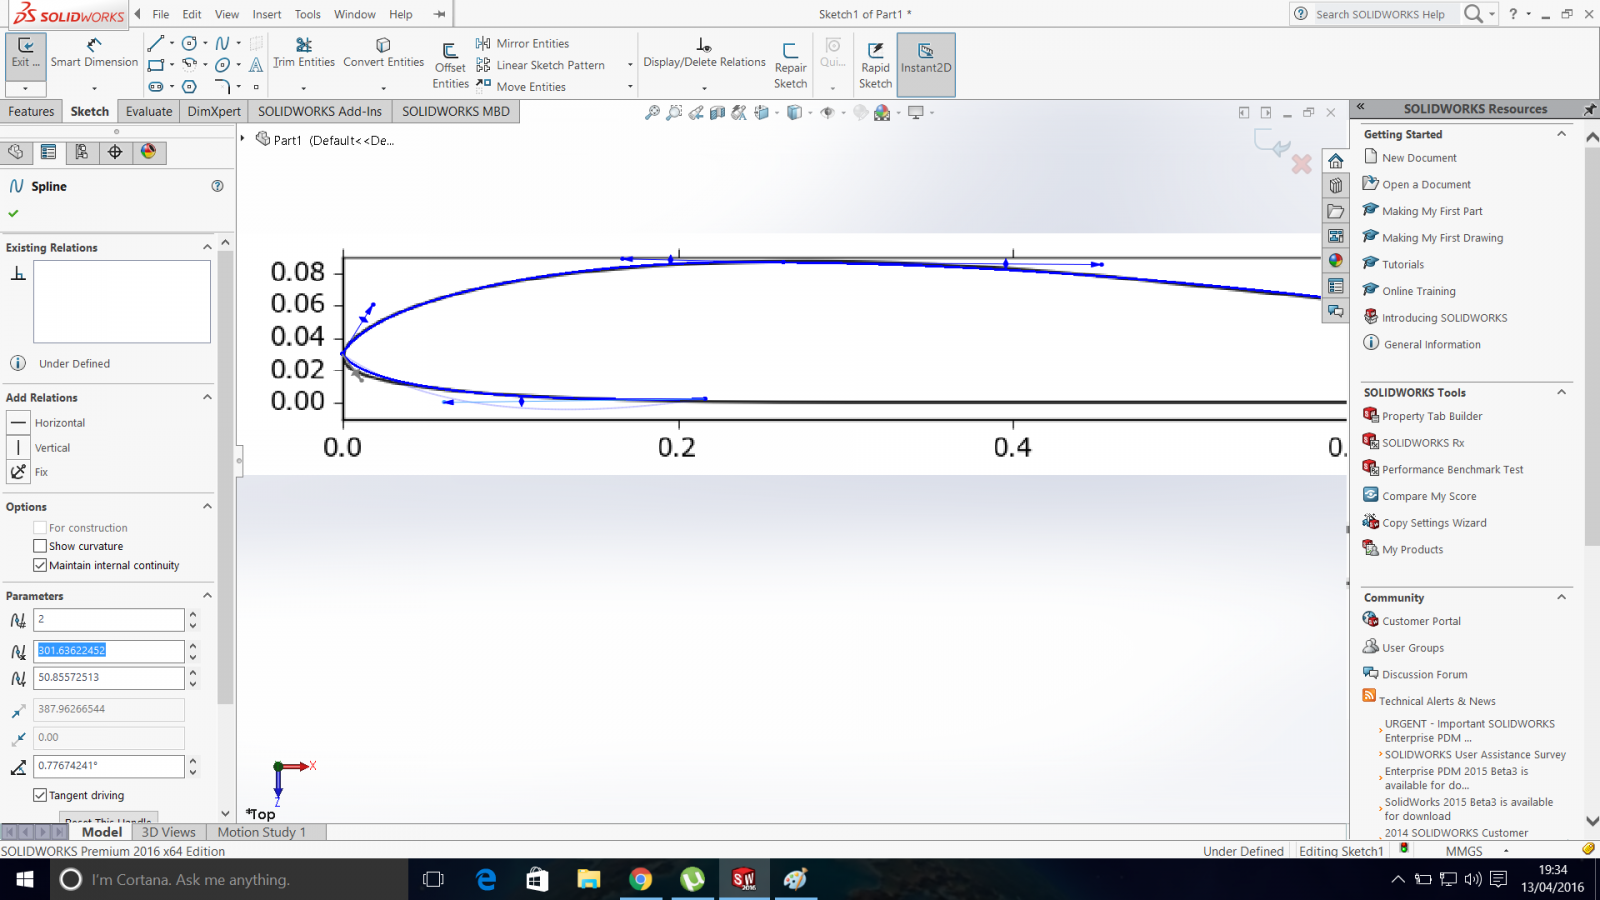Collapse Community section
Image resolution: width=1600 pixels, height=900 pixels.
click(1561, 597)
